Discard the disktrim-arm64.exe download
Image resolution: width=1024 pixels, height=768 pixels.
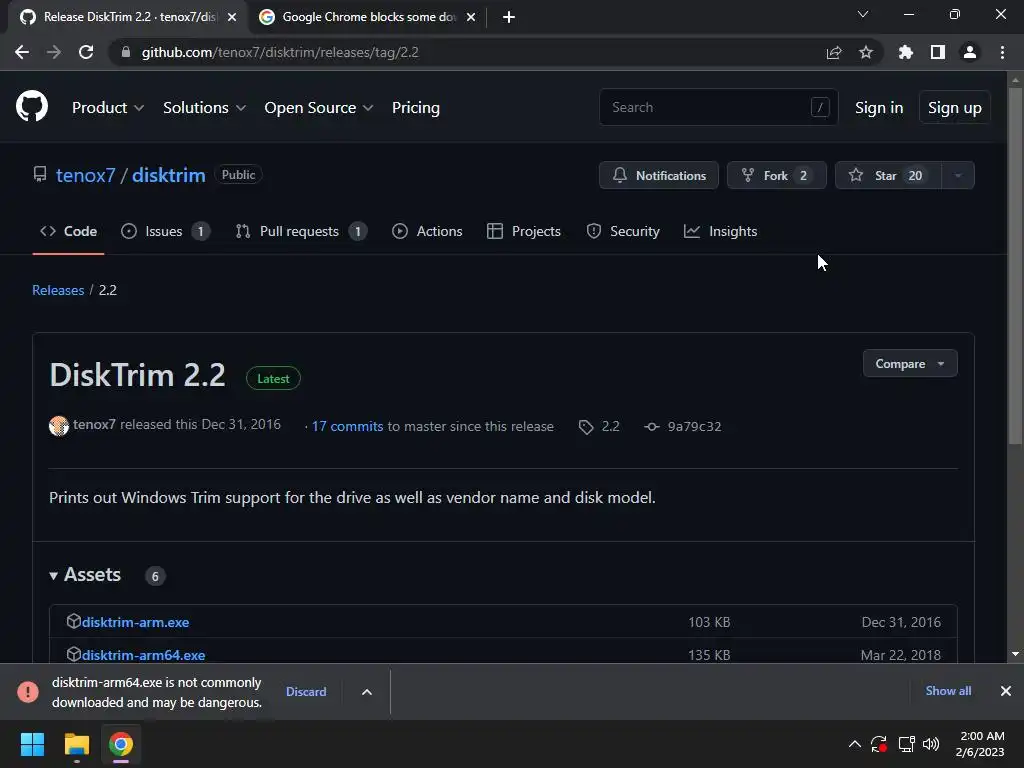click(306, 692)
